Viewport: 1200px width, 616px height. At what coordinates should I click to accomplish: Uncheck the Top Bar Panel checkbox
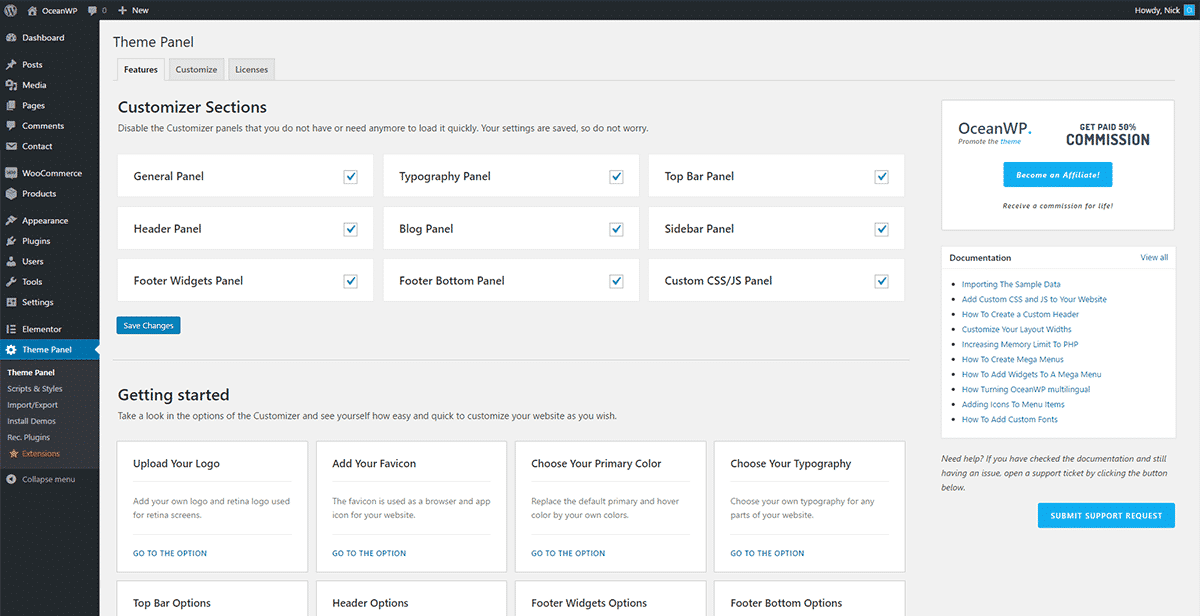[x=882, y=176]
